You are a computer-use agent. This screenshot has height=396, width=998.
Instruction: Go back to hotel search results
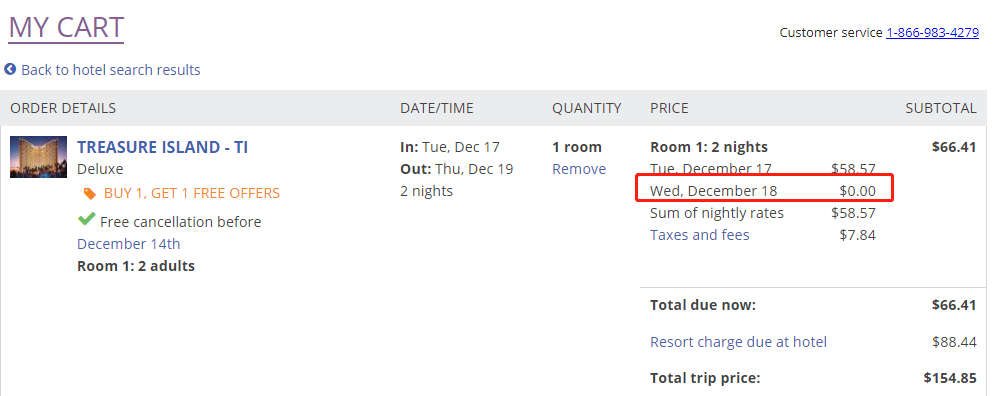point(111,70)
